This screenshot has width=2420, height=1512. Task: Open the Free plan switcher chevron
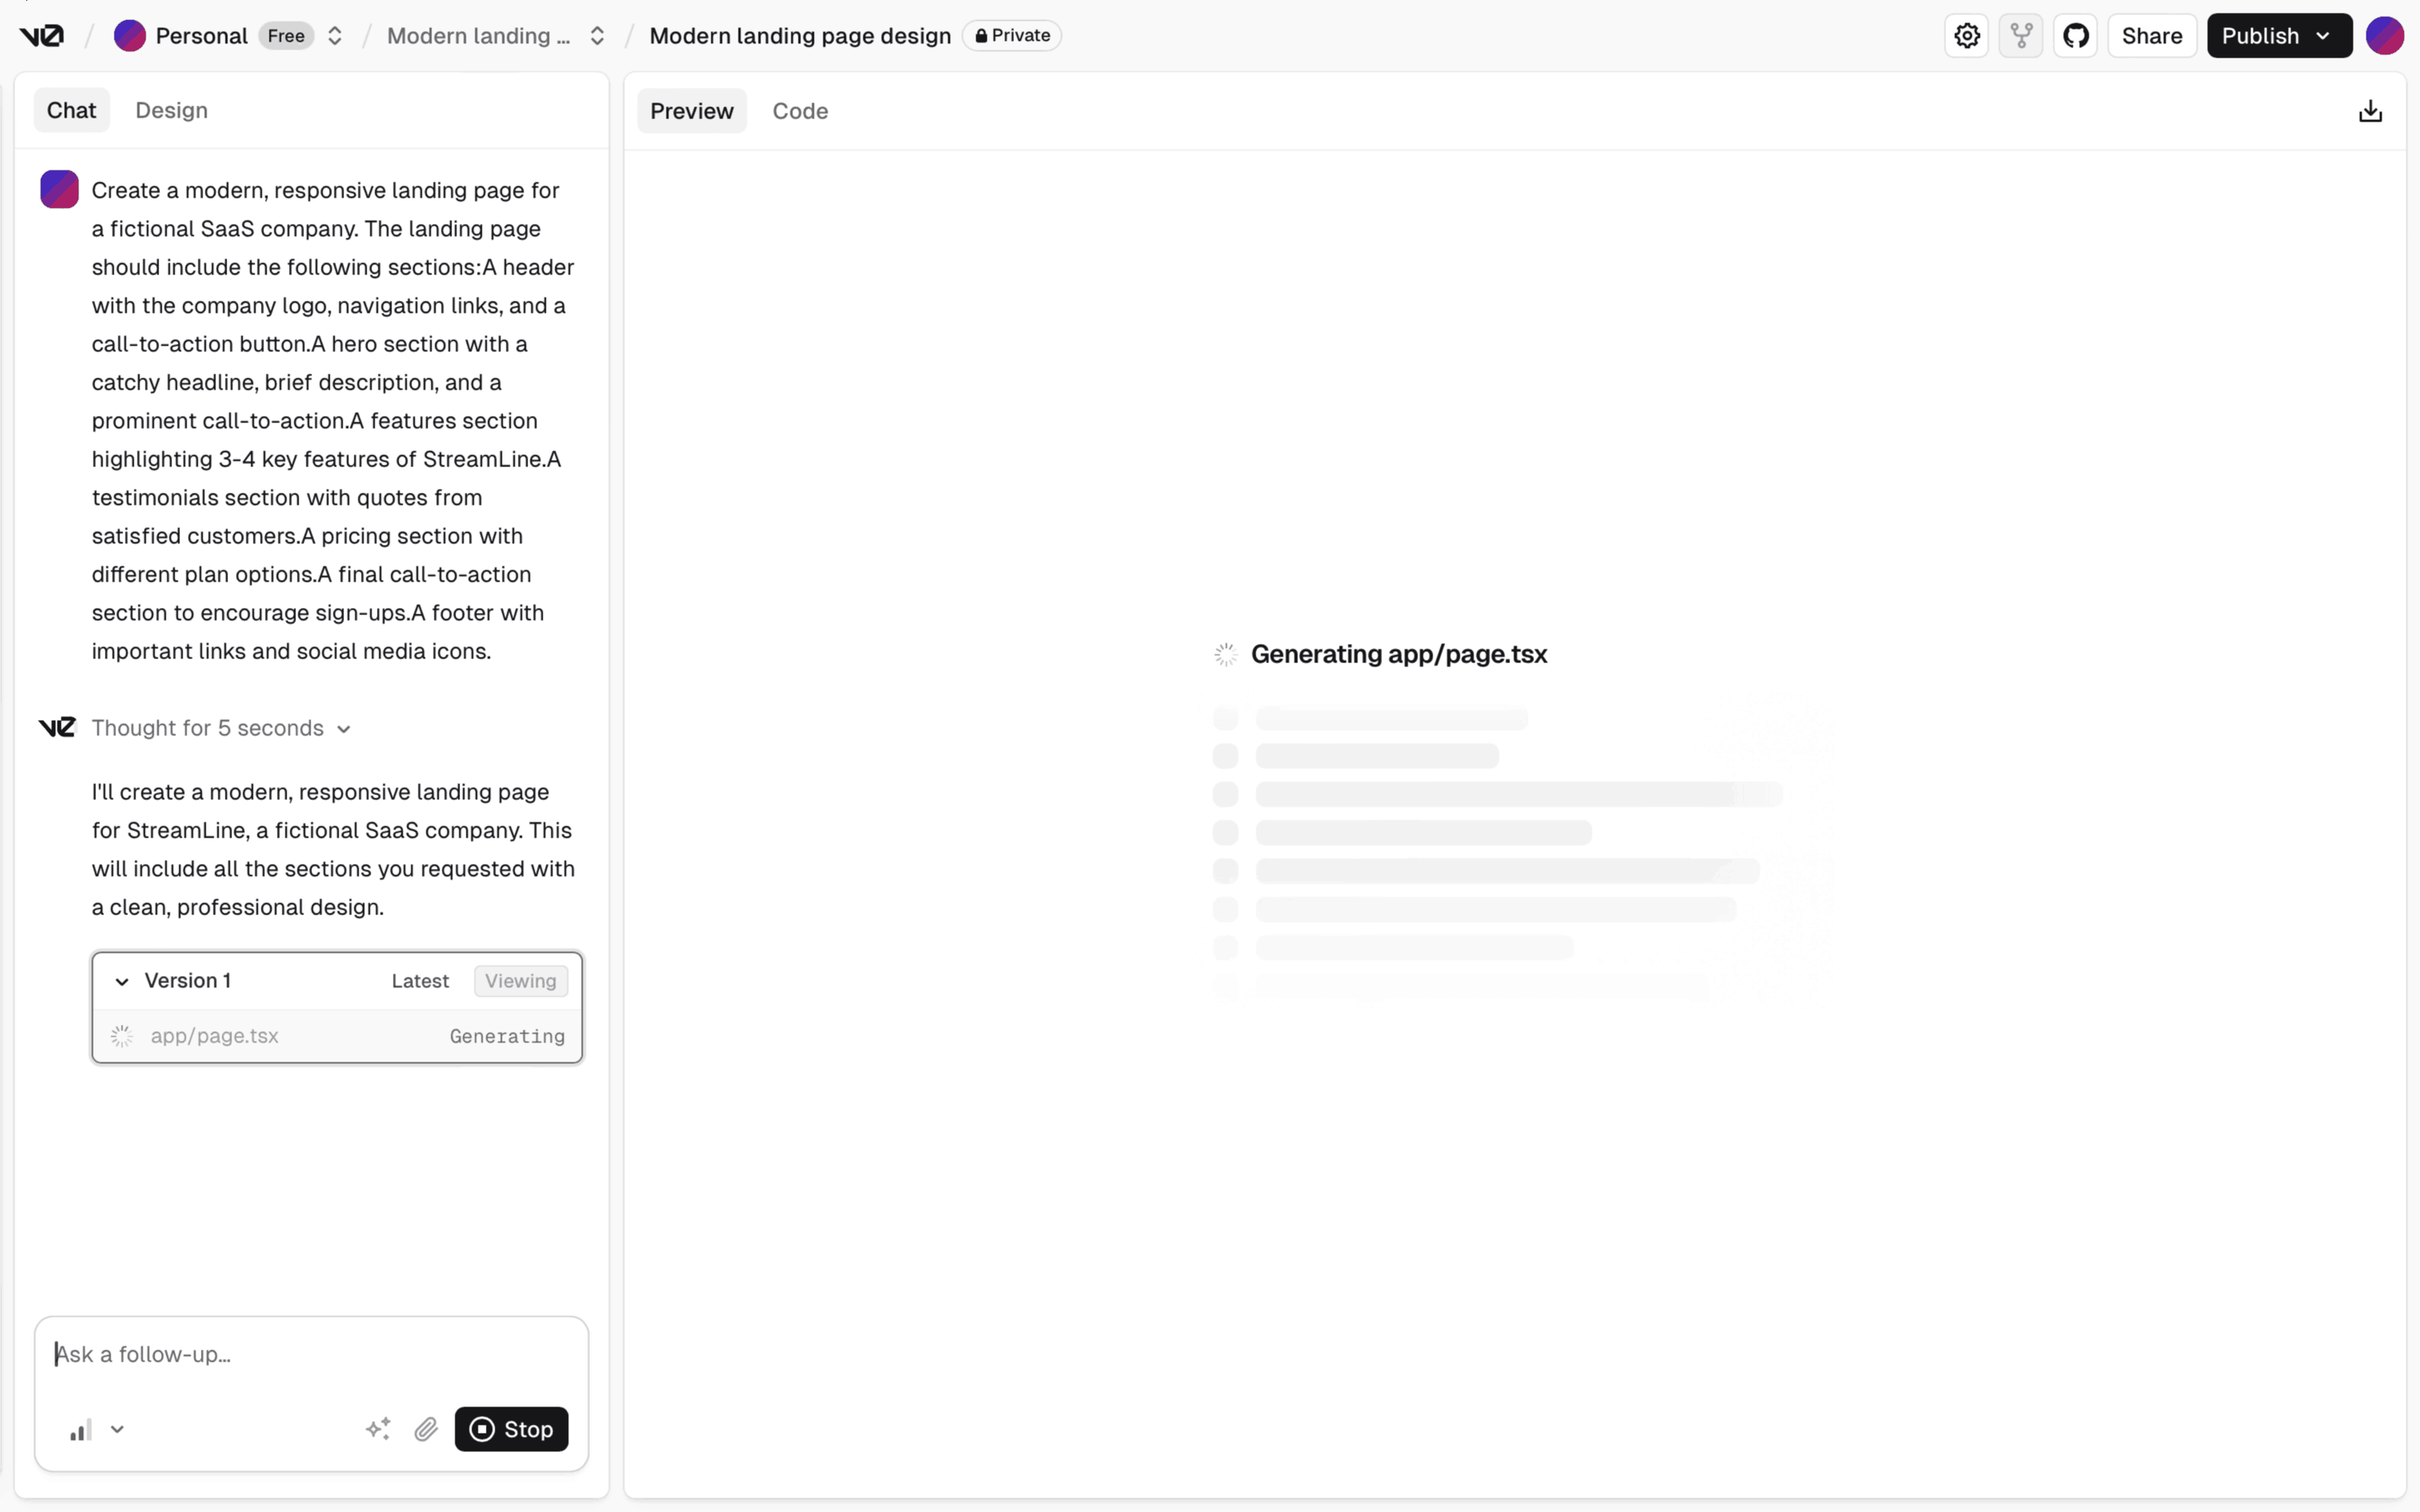tap(334, 35)
